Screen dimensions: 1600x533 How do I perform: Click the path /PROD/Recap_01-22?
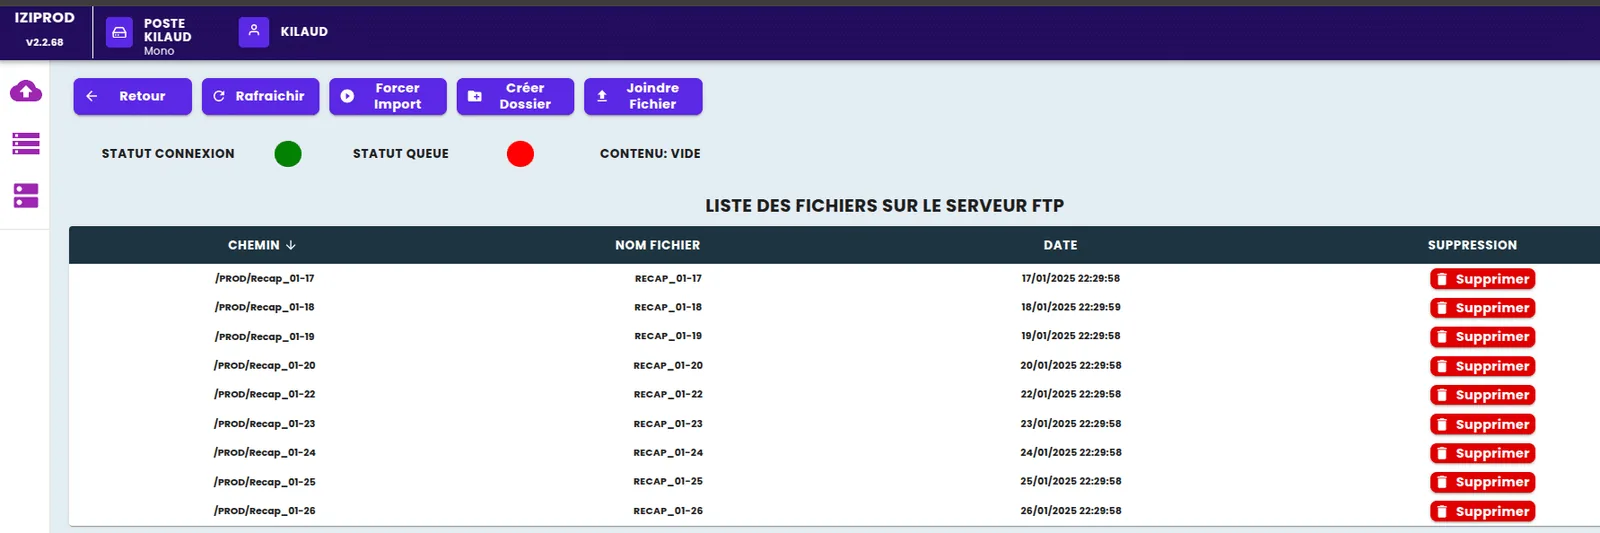(x=265, y=395)
